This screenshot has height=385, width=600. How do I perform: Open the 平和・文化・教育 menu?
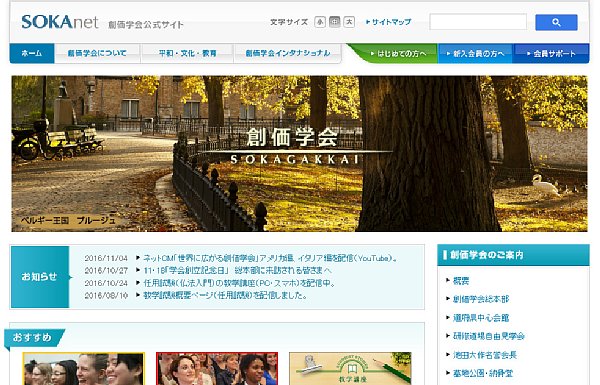pyautogui.click(x=188, y=53)
